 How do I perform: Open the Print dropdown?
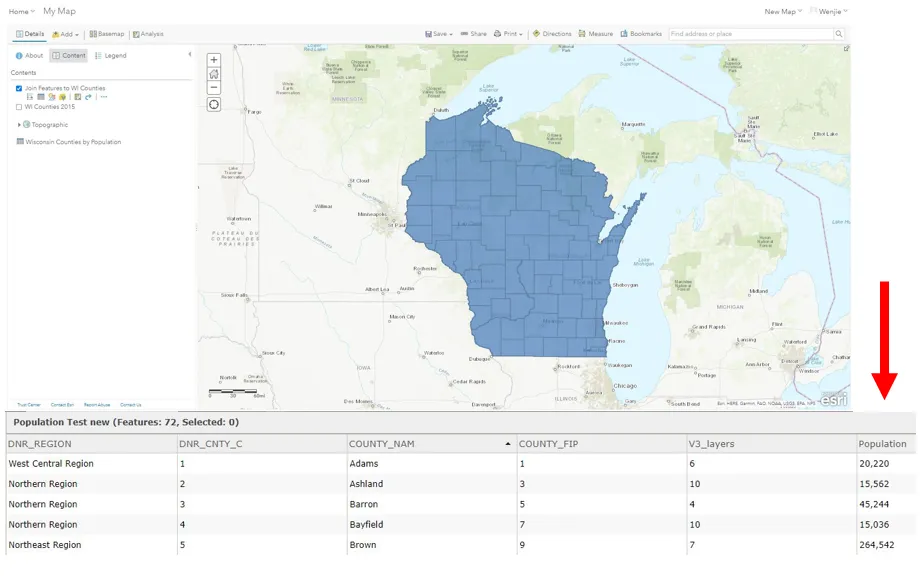tap(510, 34)
